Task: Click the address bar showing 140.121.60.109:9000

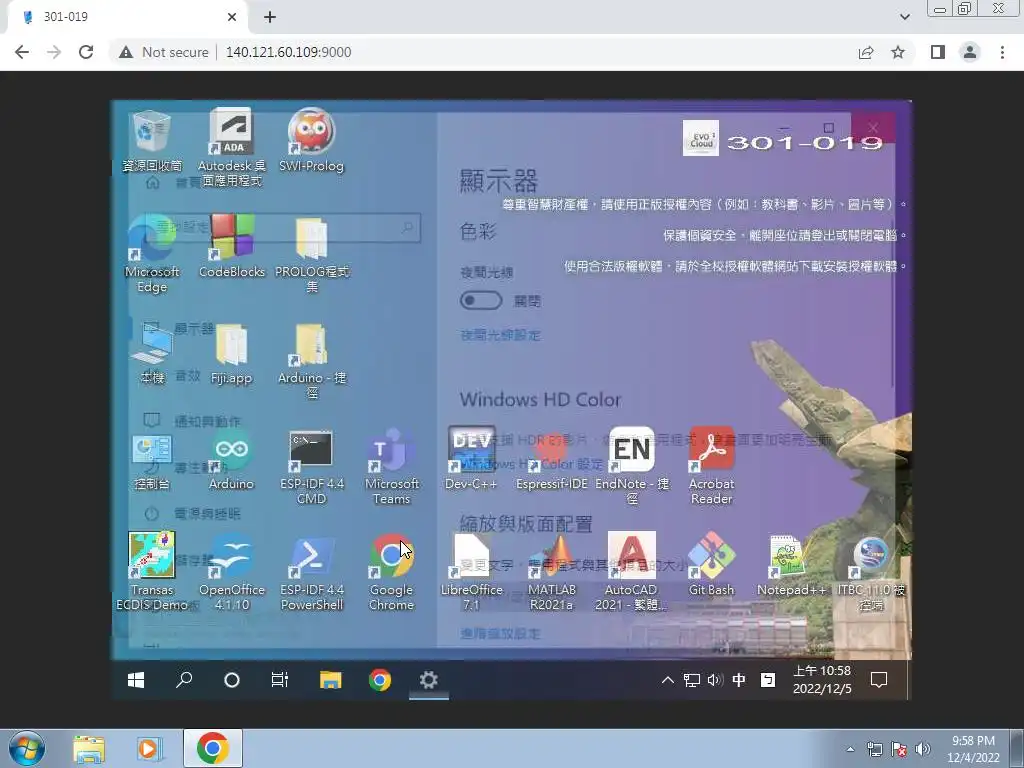Action: pyautogui.click(x=288, y=52)
